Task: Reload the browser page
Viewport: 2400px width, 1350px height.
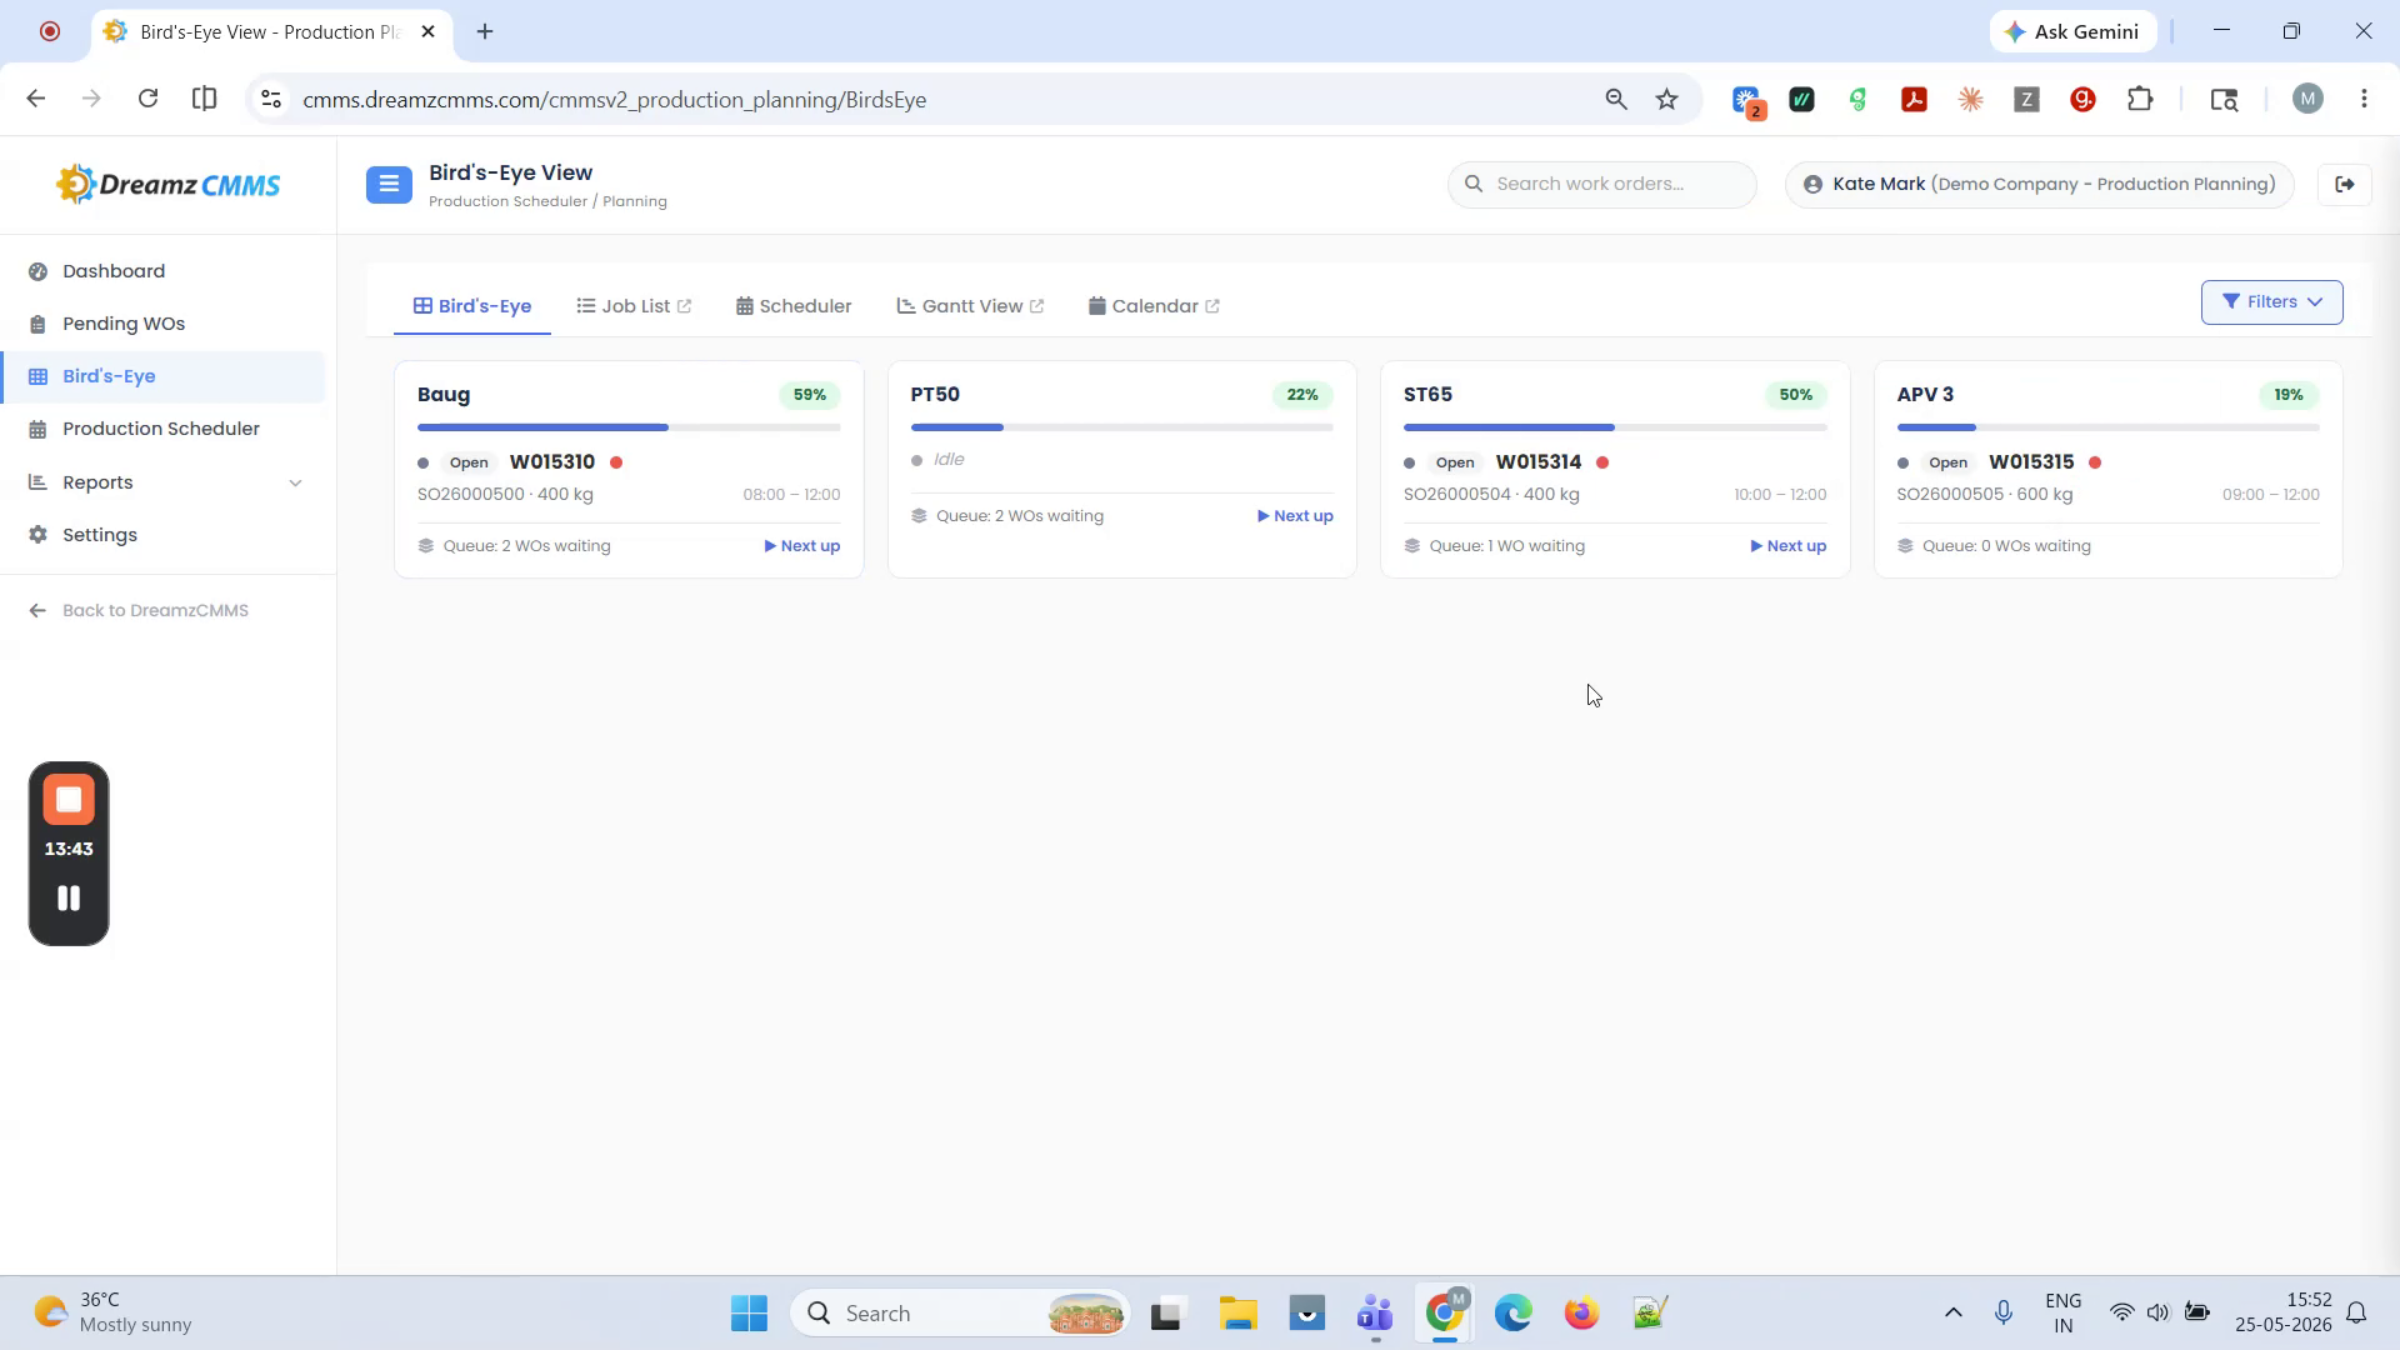Action: [148, 99]
